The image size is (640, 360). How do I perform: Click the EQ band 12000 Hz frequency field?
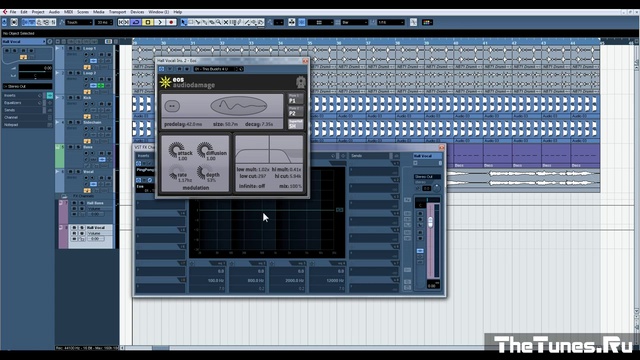click(x=327, y=280)
